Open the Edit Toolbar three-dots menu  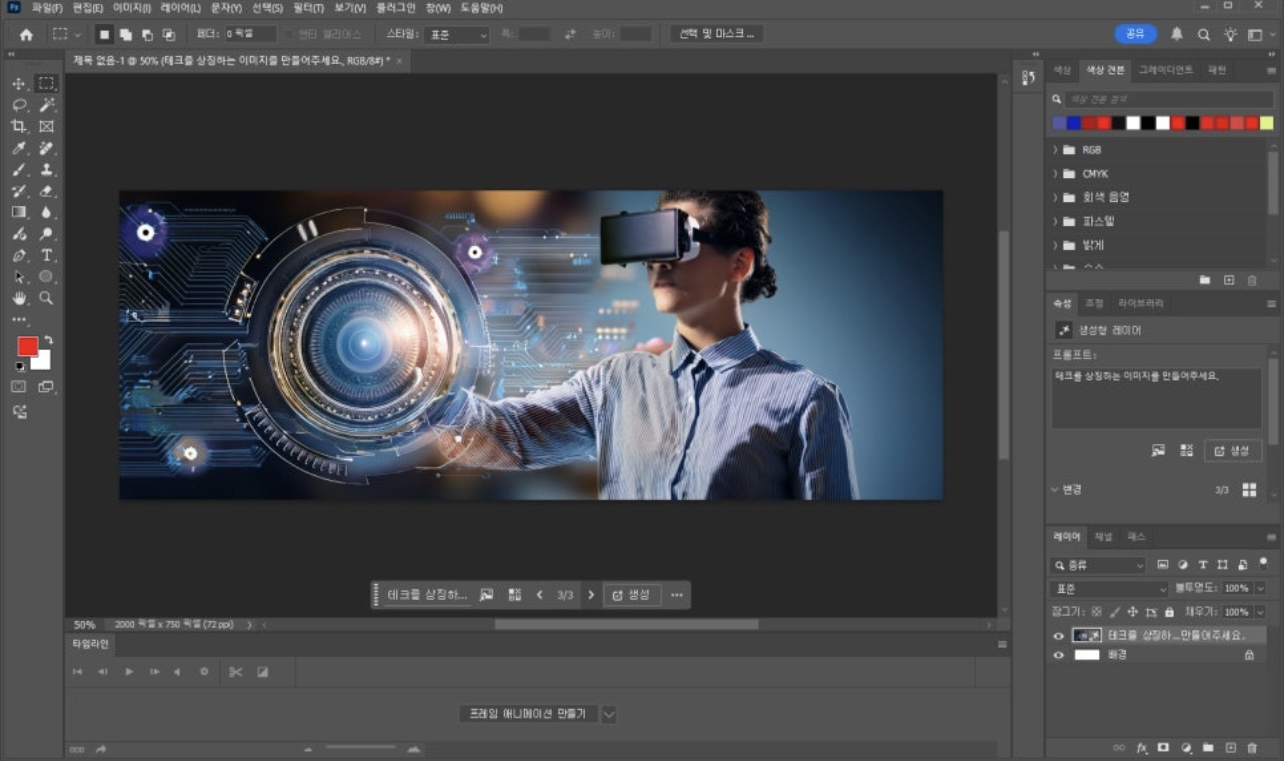19,320
